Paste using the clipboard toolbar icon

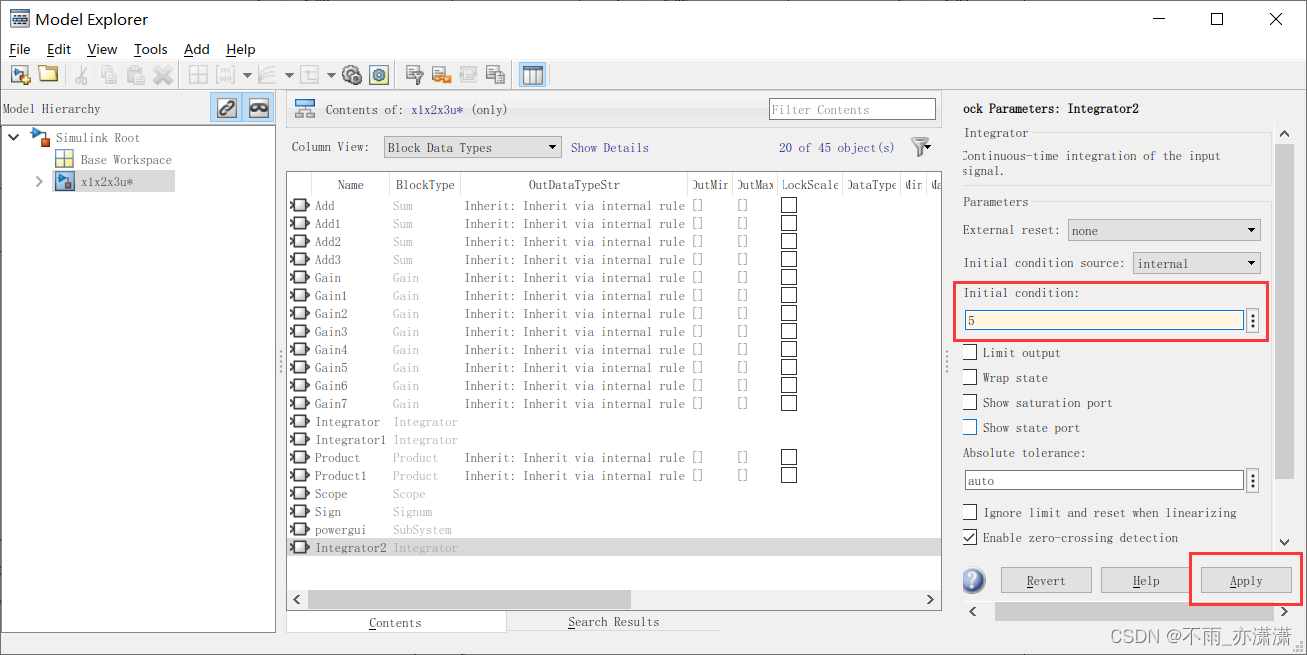pos(135,74)
